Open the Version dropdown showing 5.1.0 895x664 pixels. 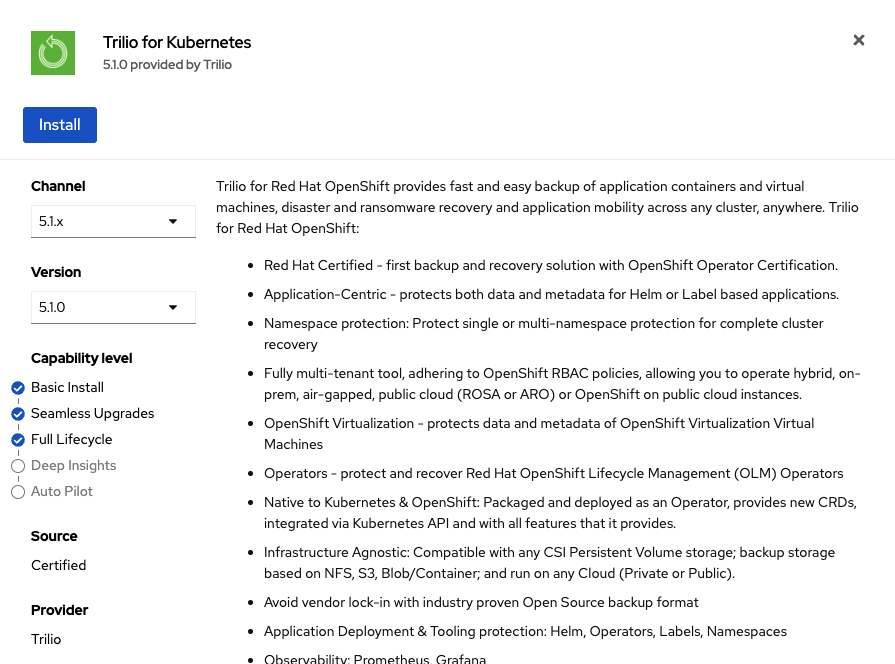113,308
